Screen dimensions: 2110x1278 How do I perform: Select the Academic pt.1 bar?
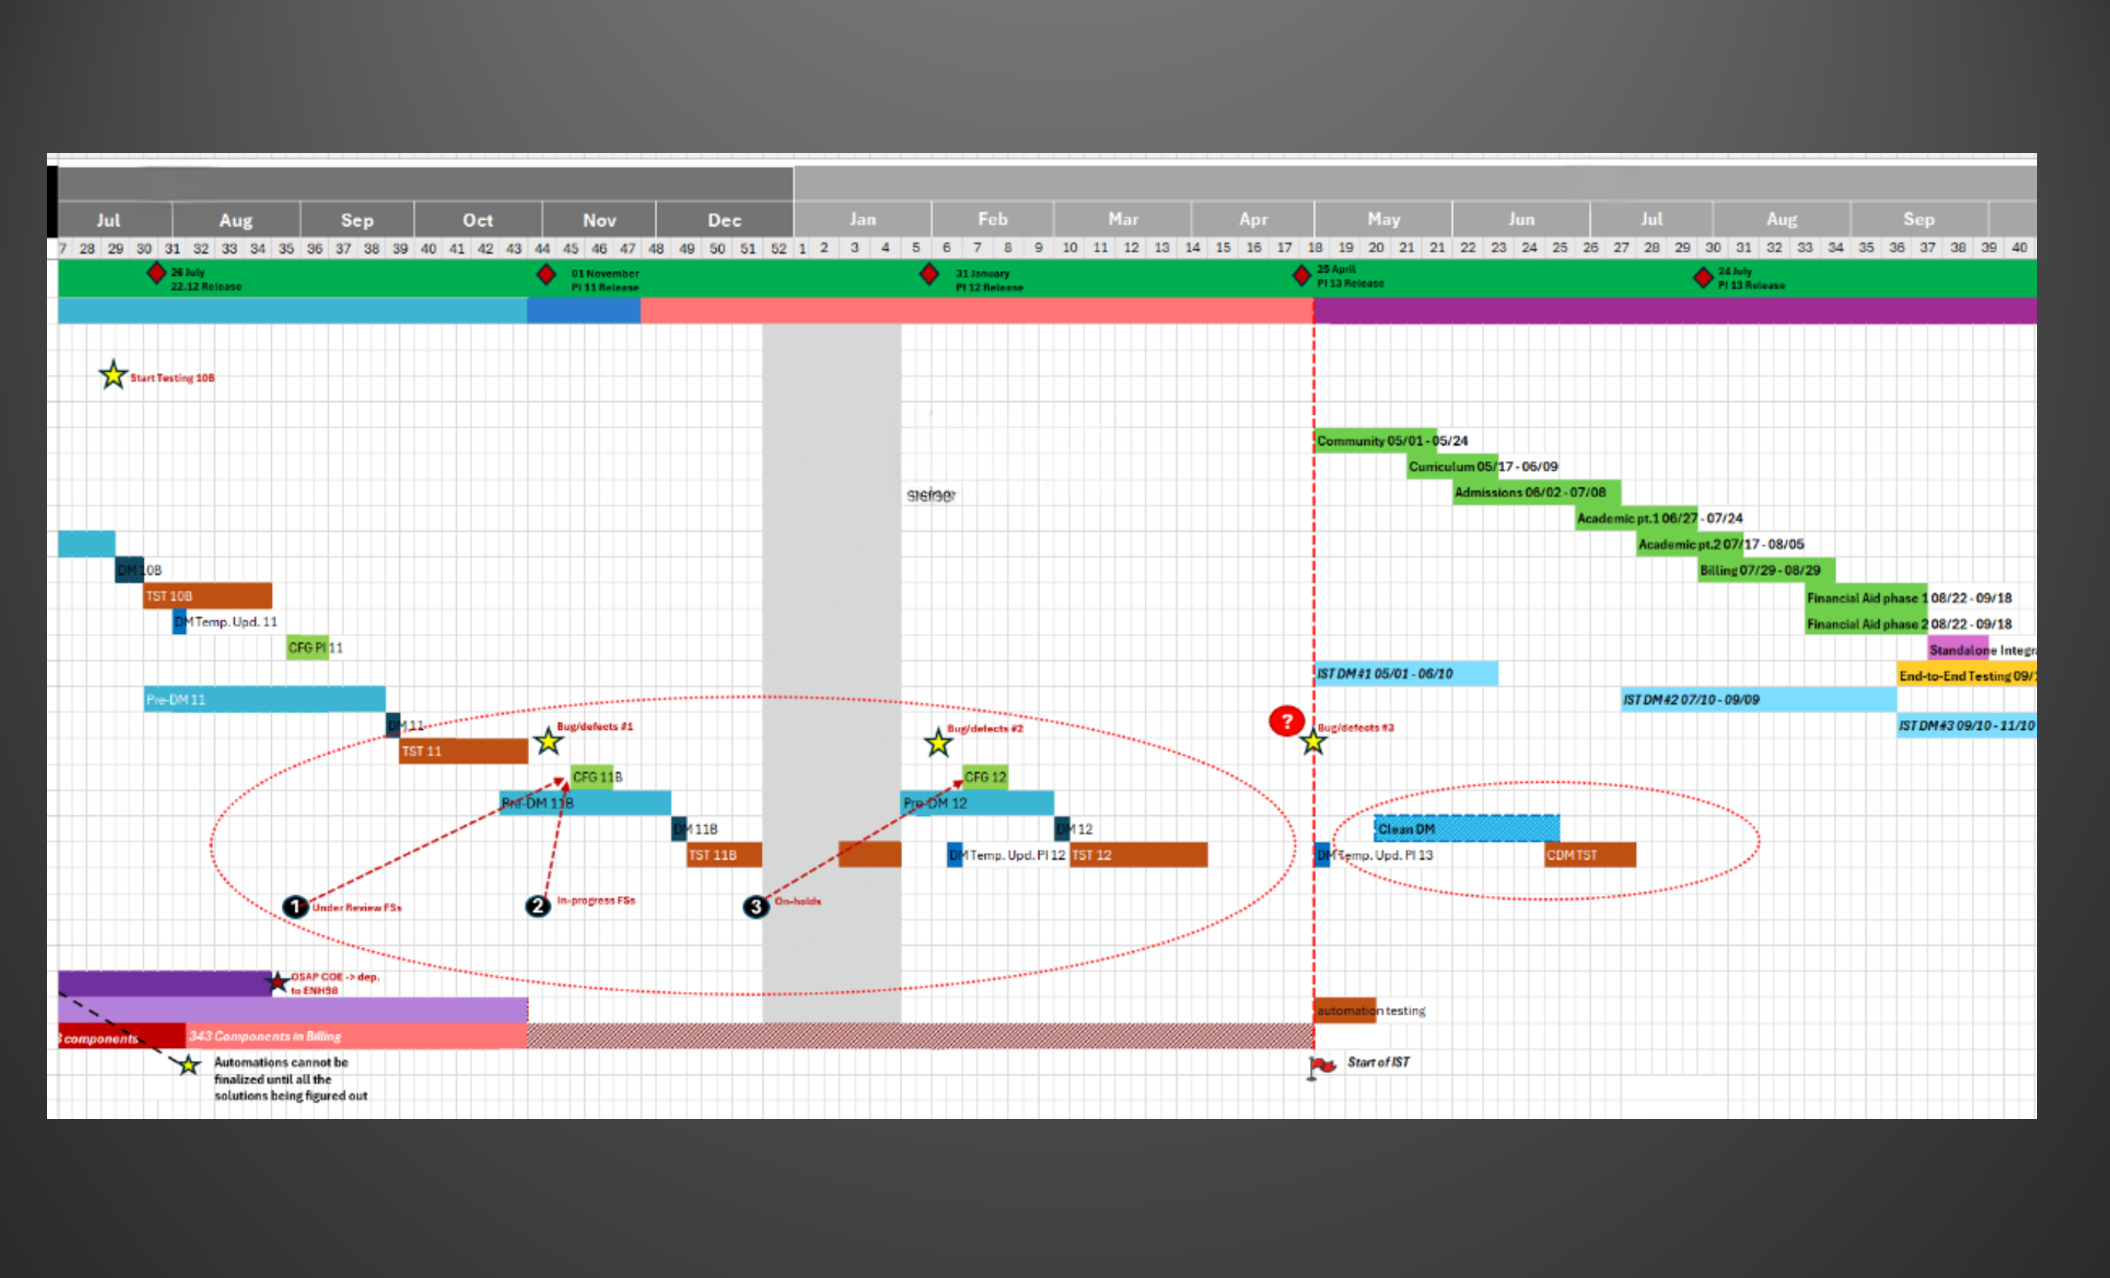tap(1636, 518)
